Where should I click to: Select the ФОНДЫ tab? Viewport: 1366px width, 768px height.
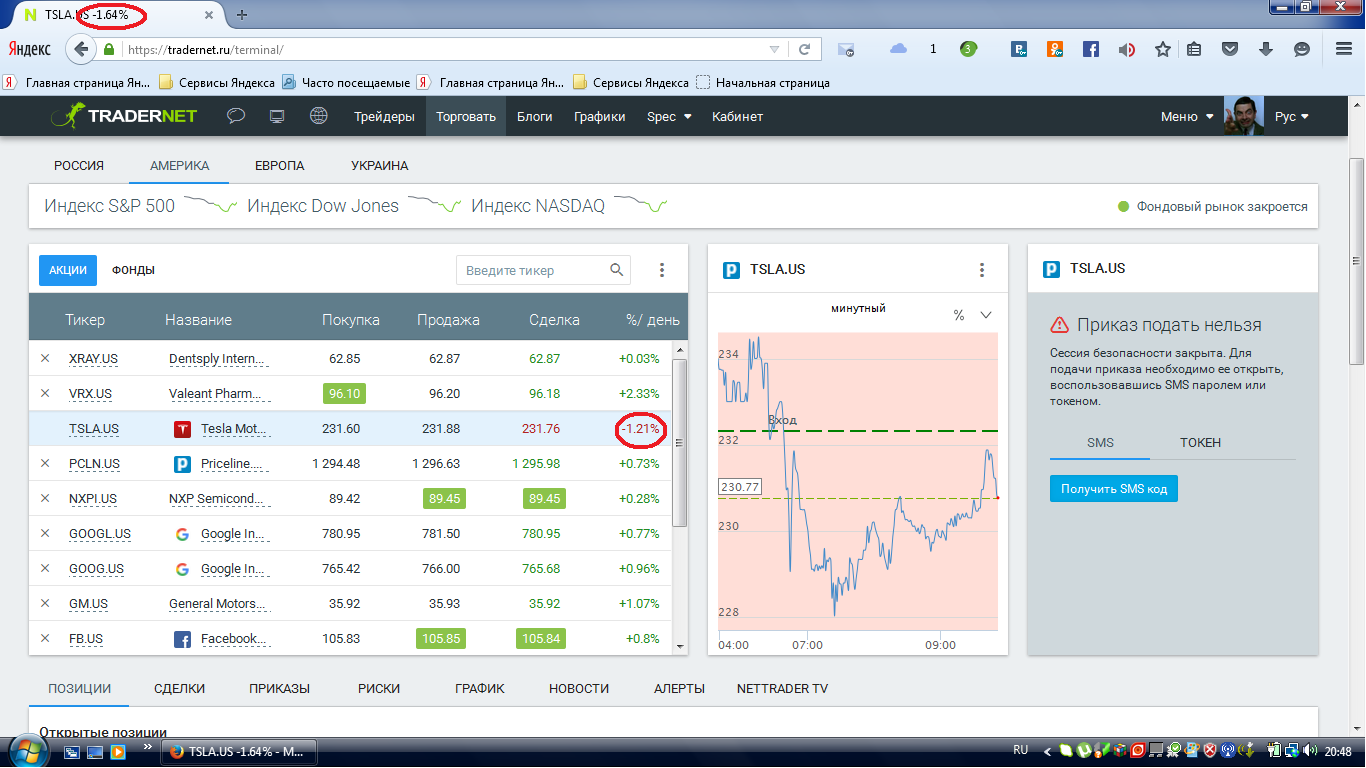click(x=133, y=270)
